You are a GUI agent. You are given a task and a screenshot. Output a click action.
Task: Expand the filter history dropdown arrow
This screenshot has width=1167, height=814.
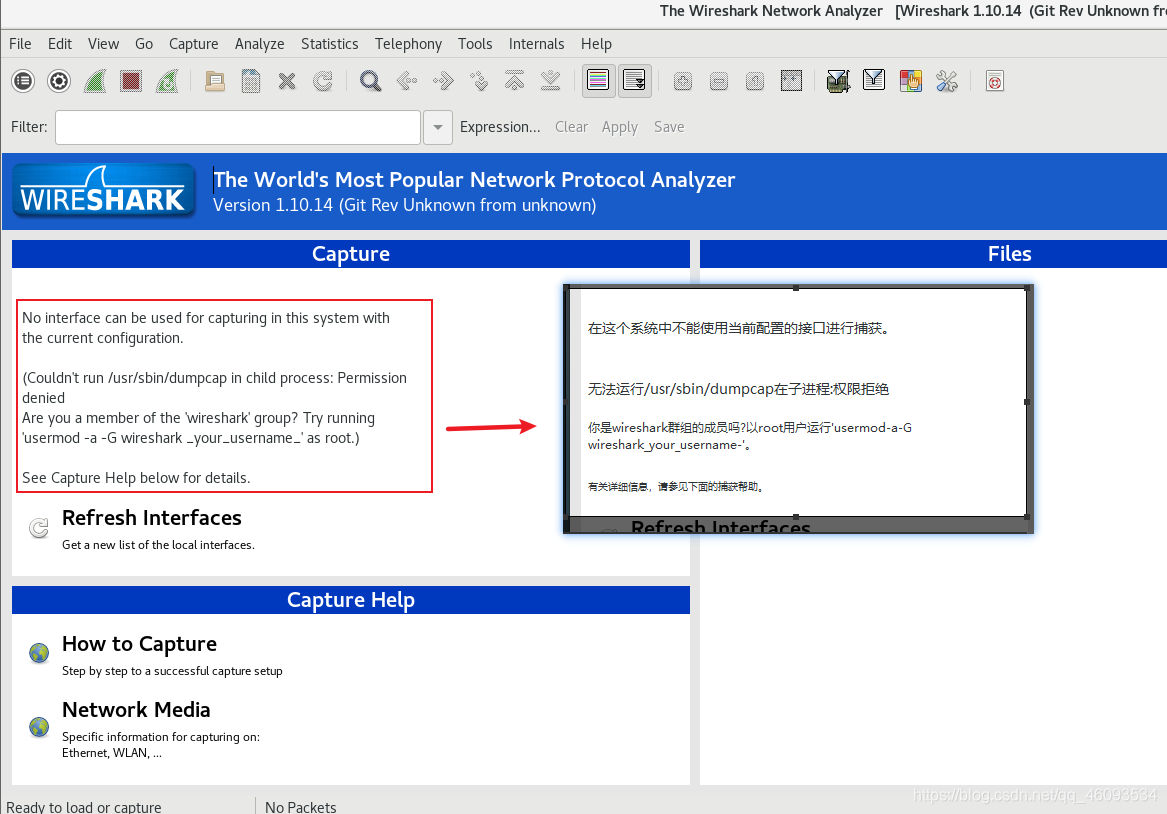point(438,127)
